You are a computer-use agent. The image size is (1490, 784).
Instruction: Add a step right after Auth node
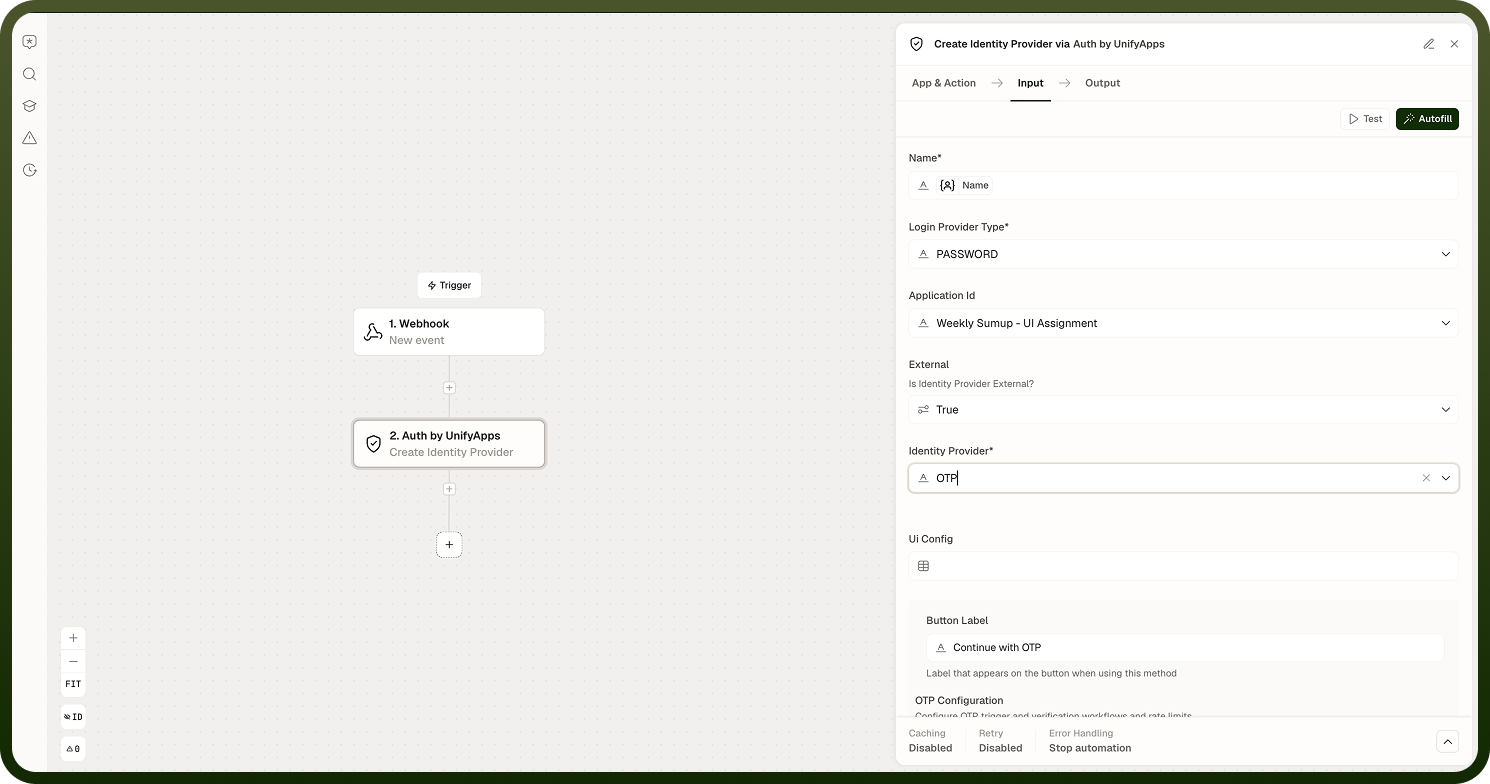[x=449, y=490]
